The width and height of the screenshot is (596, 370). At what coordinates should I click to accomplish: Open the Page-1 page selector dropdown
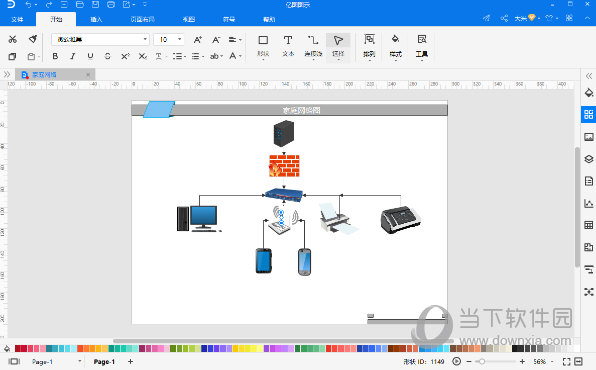click(x=56, y=361)
